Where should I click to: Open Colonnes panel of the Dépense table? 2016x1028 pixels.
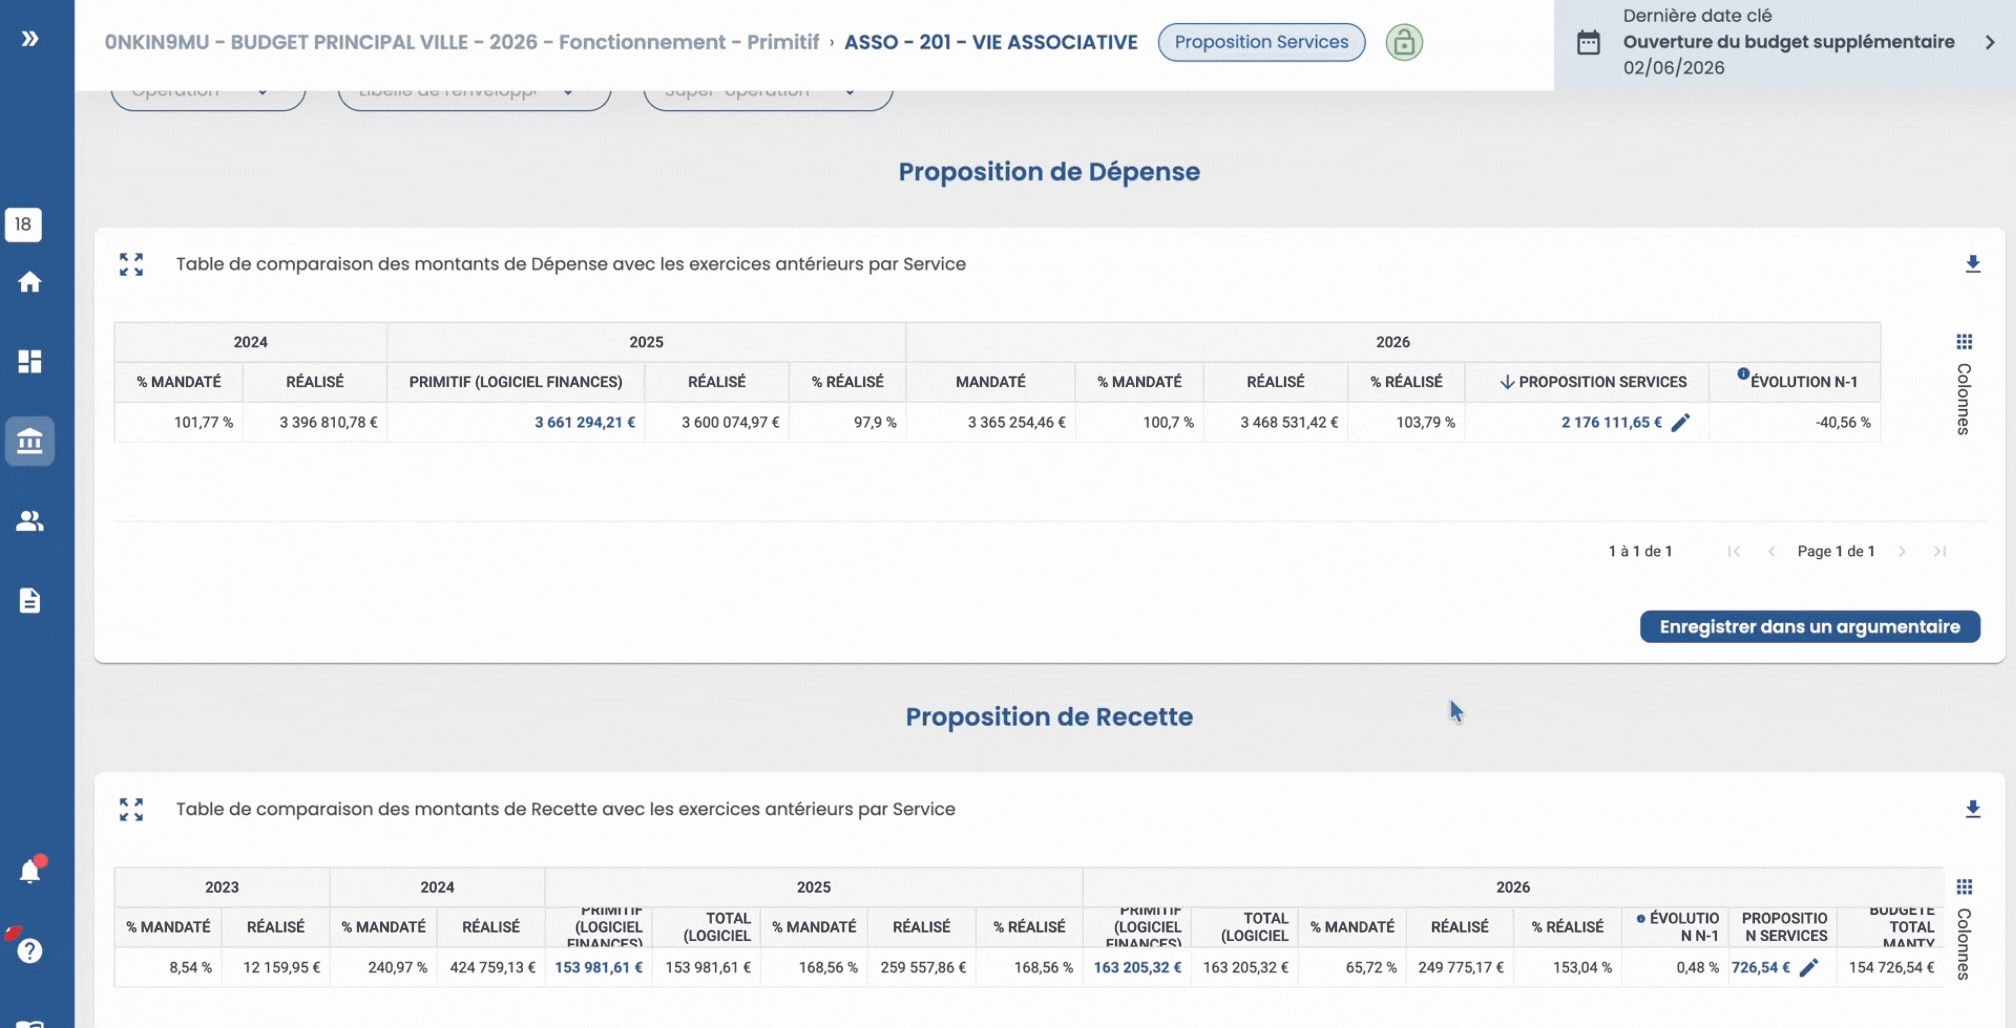click(x=1964, y=385)
